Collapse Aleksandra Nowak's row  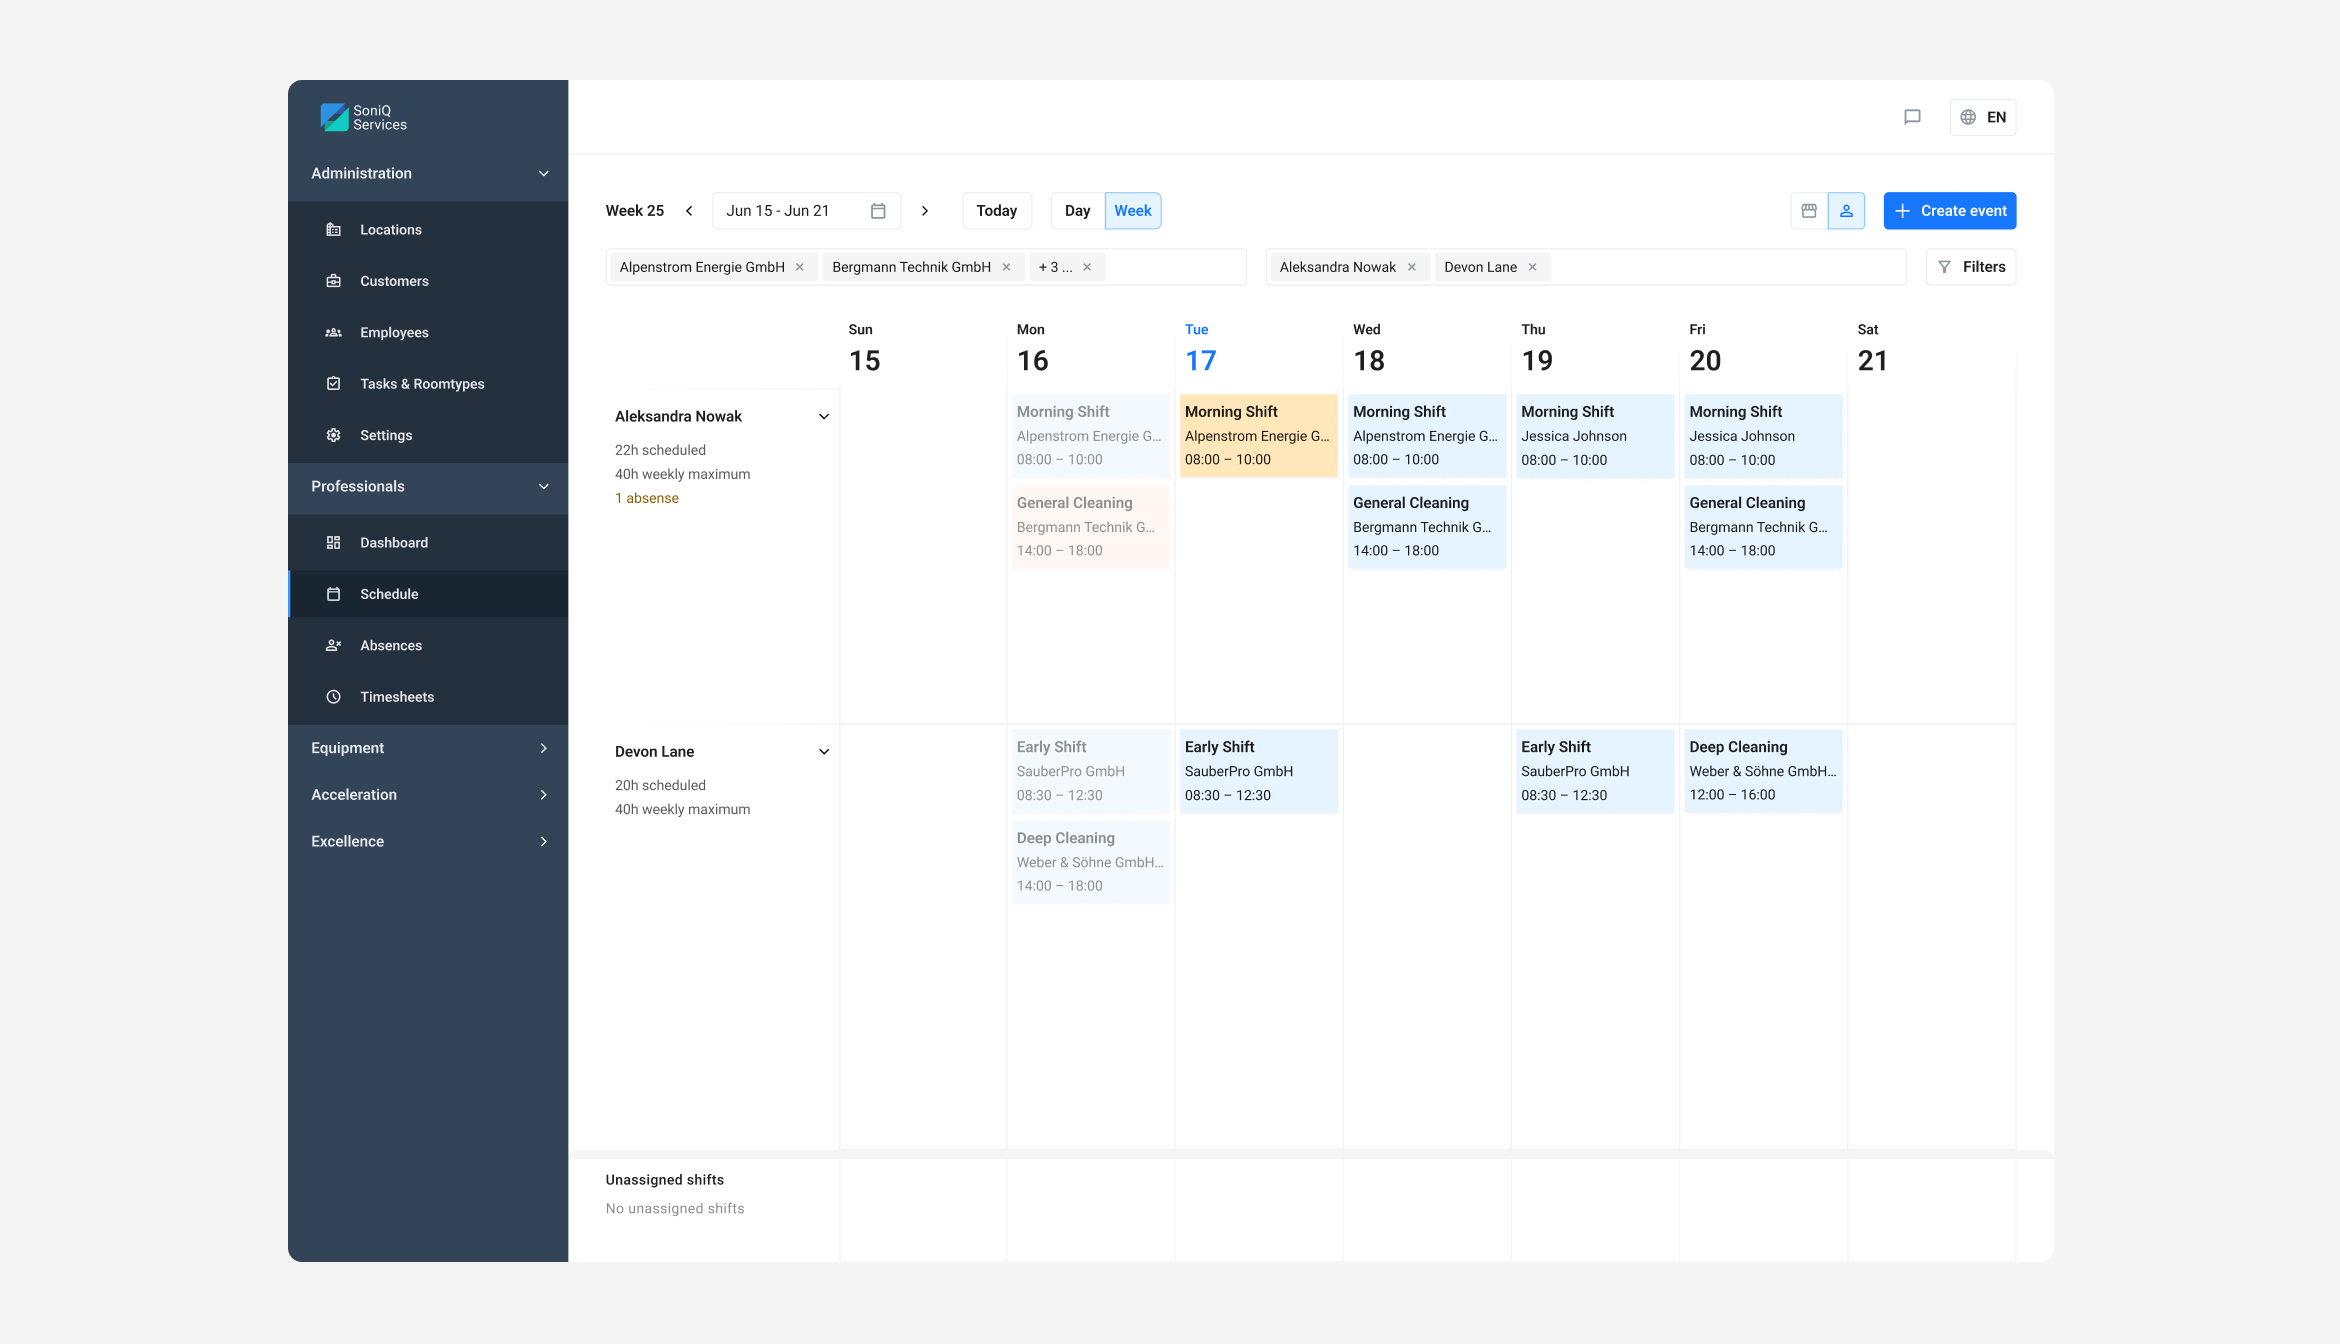tap(824, 416)
